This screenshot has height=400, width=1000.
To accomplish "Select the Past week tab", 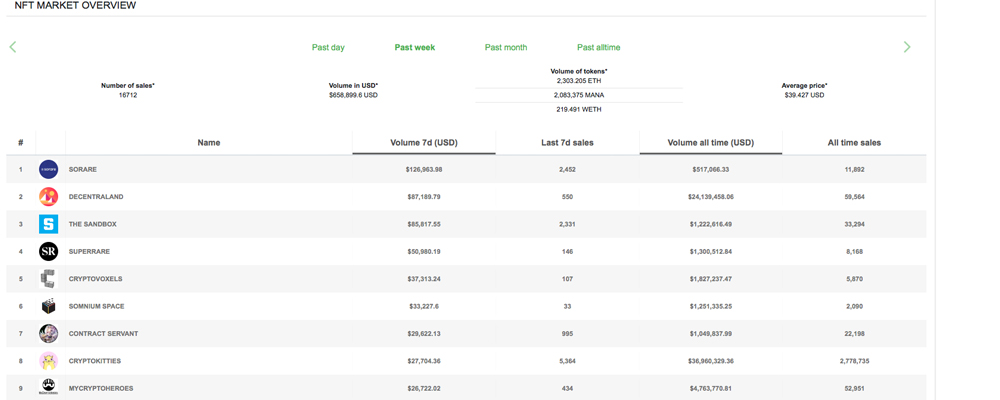I will click(x=414, y=47).
